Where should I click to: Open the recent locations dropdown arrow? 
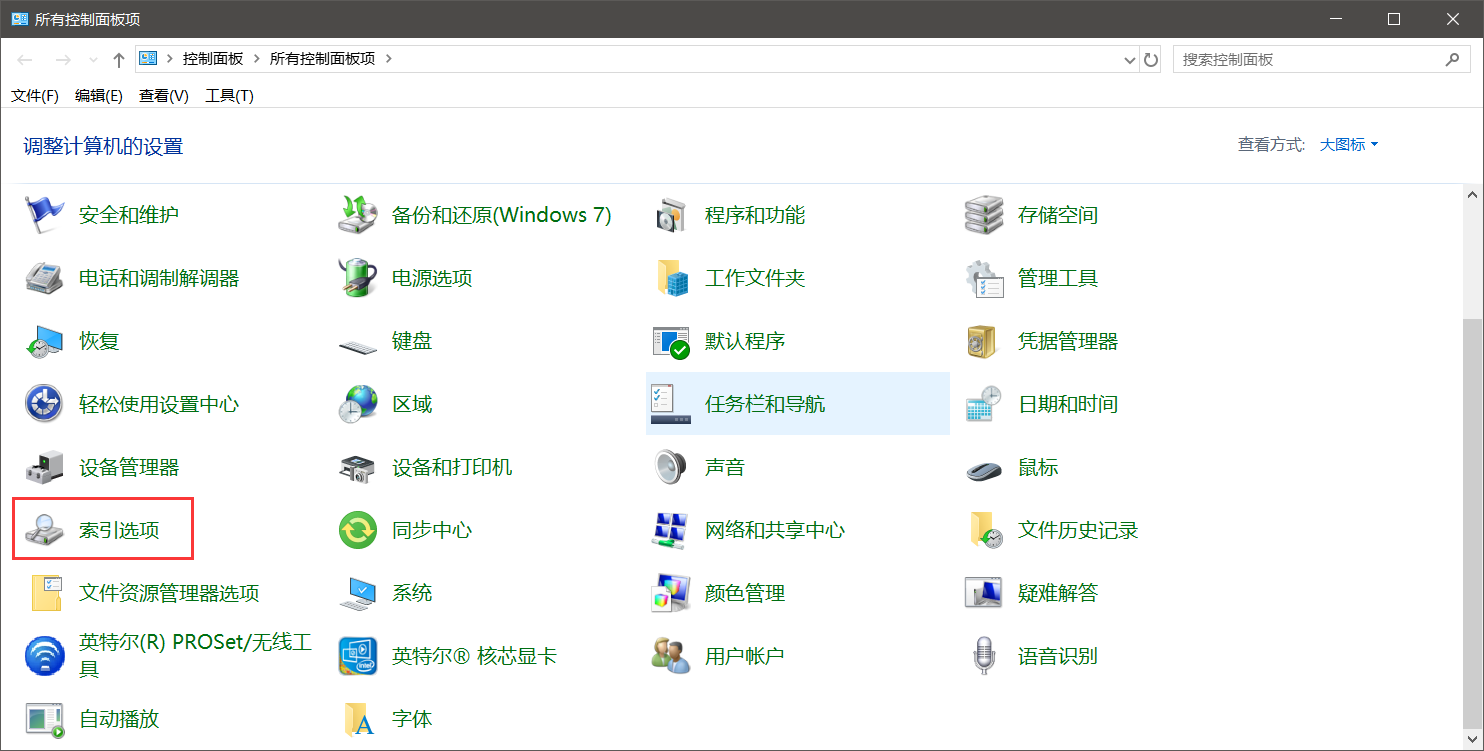click(x=94, y=60)
